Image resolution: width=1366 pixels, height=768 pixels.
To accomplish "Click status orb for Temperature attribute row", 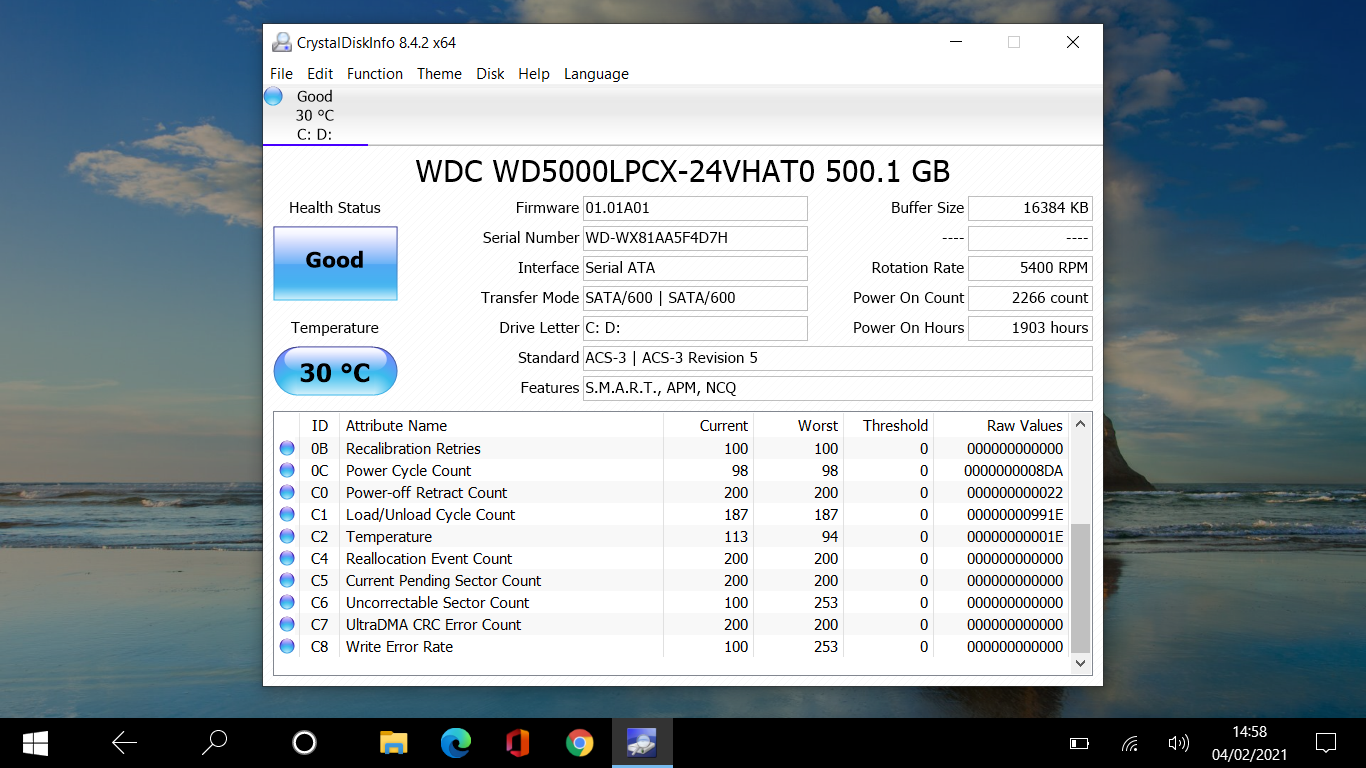I will pyautogui.click(x=287, y=537).
